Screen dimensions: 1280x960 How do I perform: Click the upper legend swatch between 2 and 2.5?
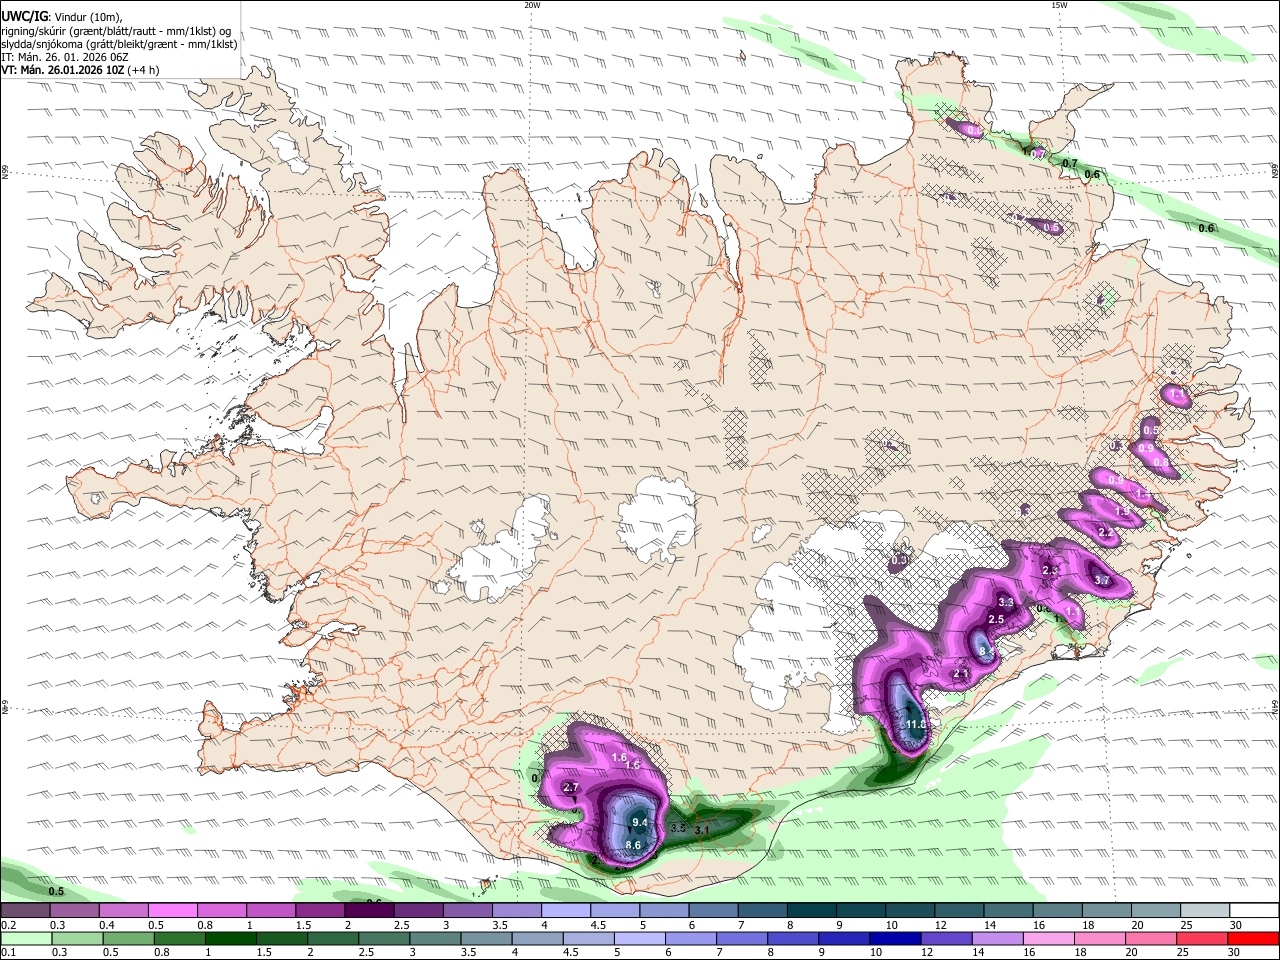(369, 911)
